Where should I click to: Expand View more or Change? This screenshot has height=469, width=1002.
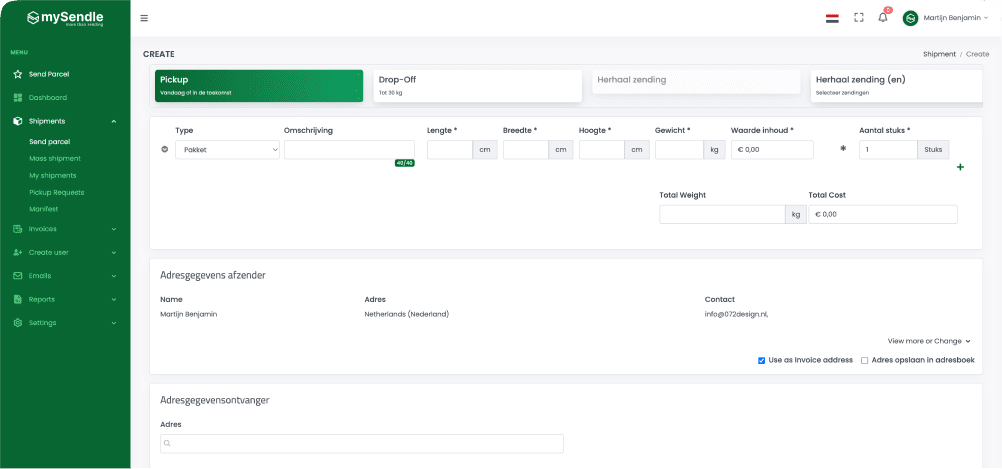point(928,341)
